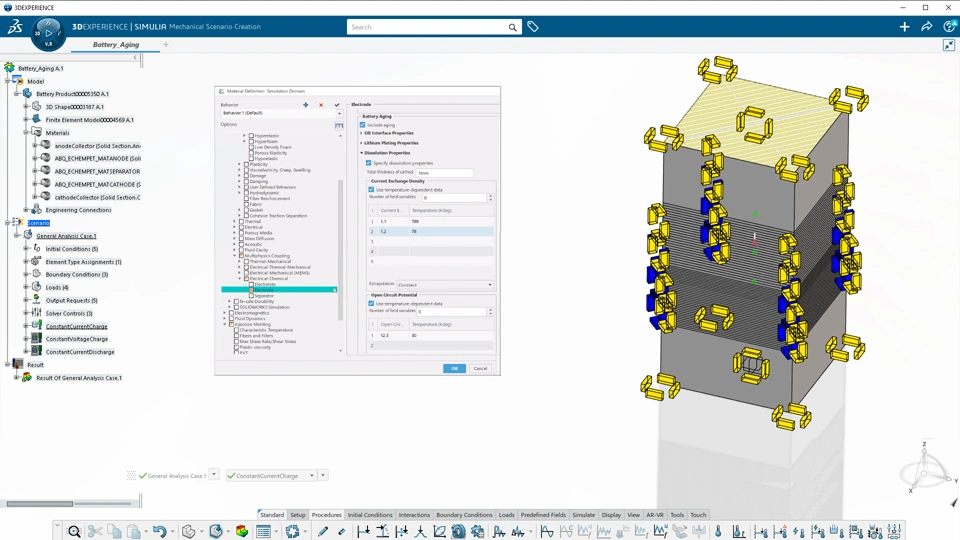Click the OK button in dialog

pyautogui.click(x=454, y=369)
